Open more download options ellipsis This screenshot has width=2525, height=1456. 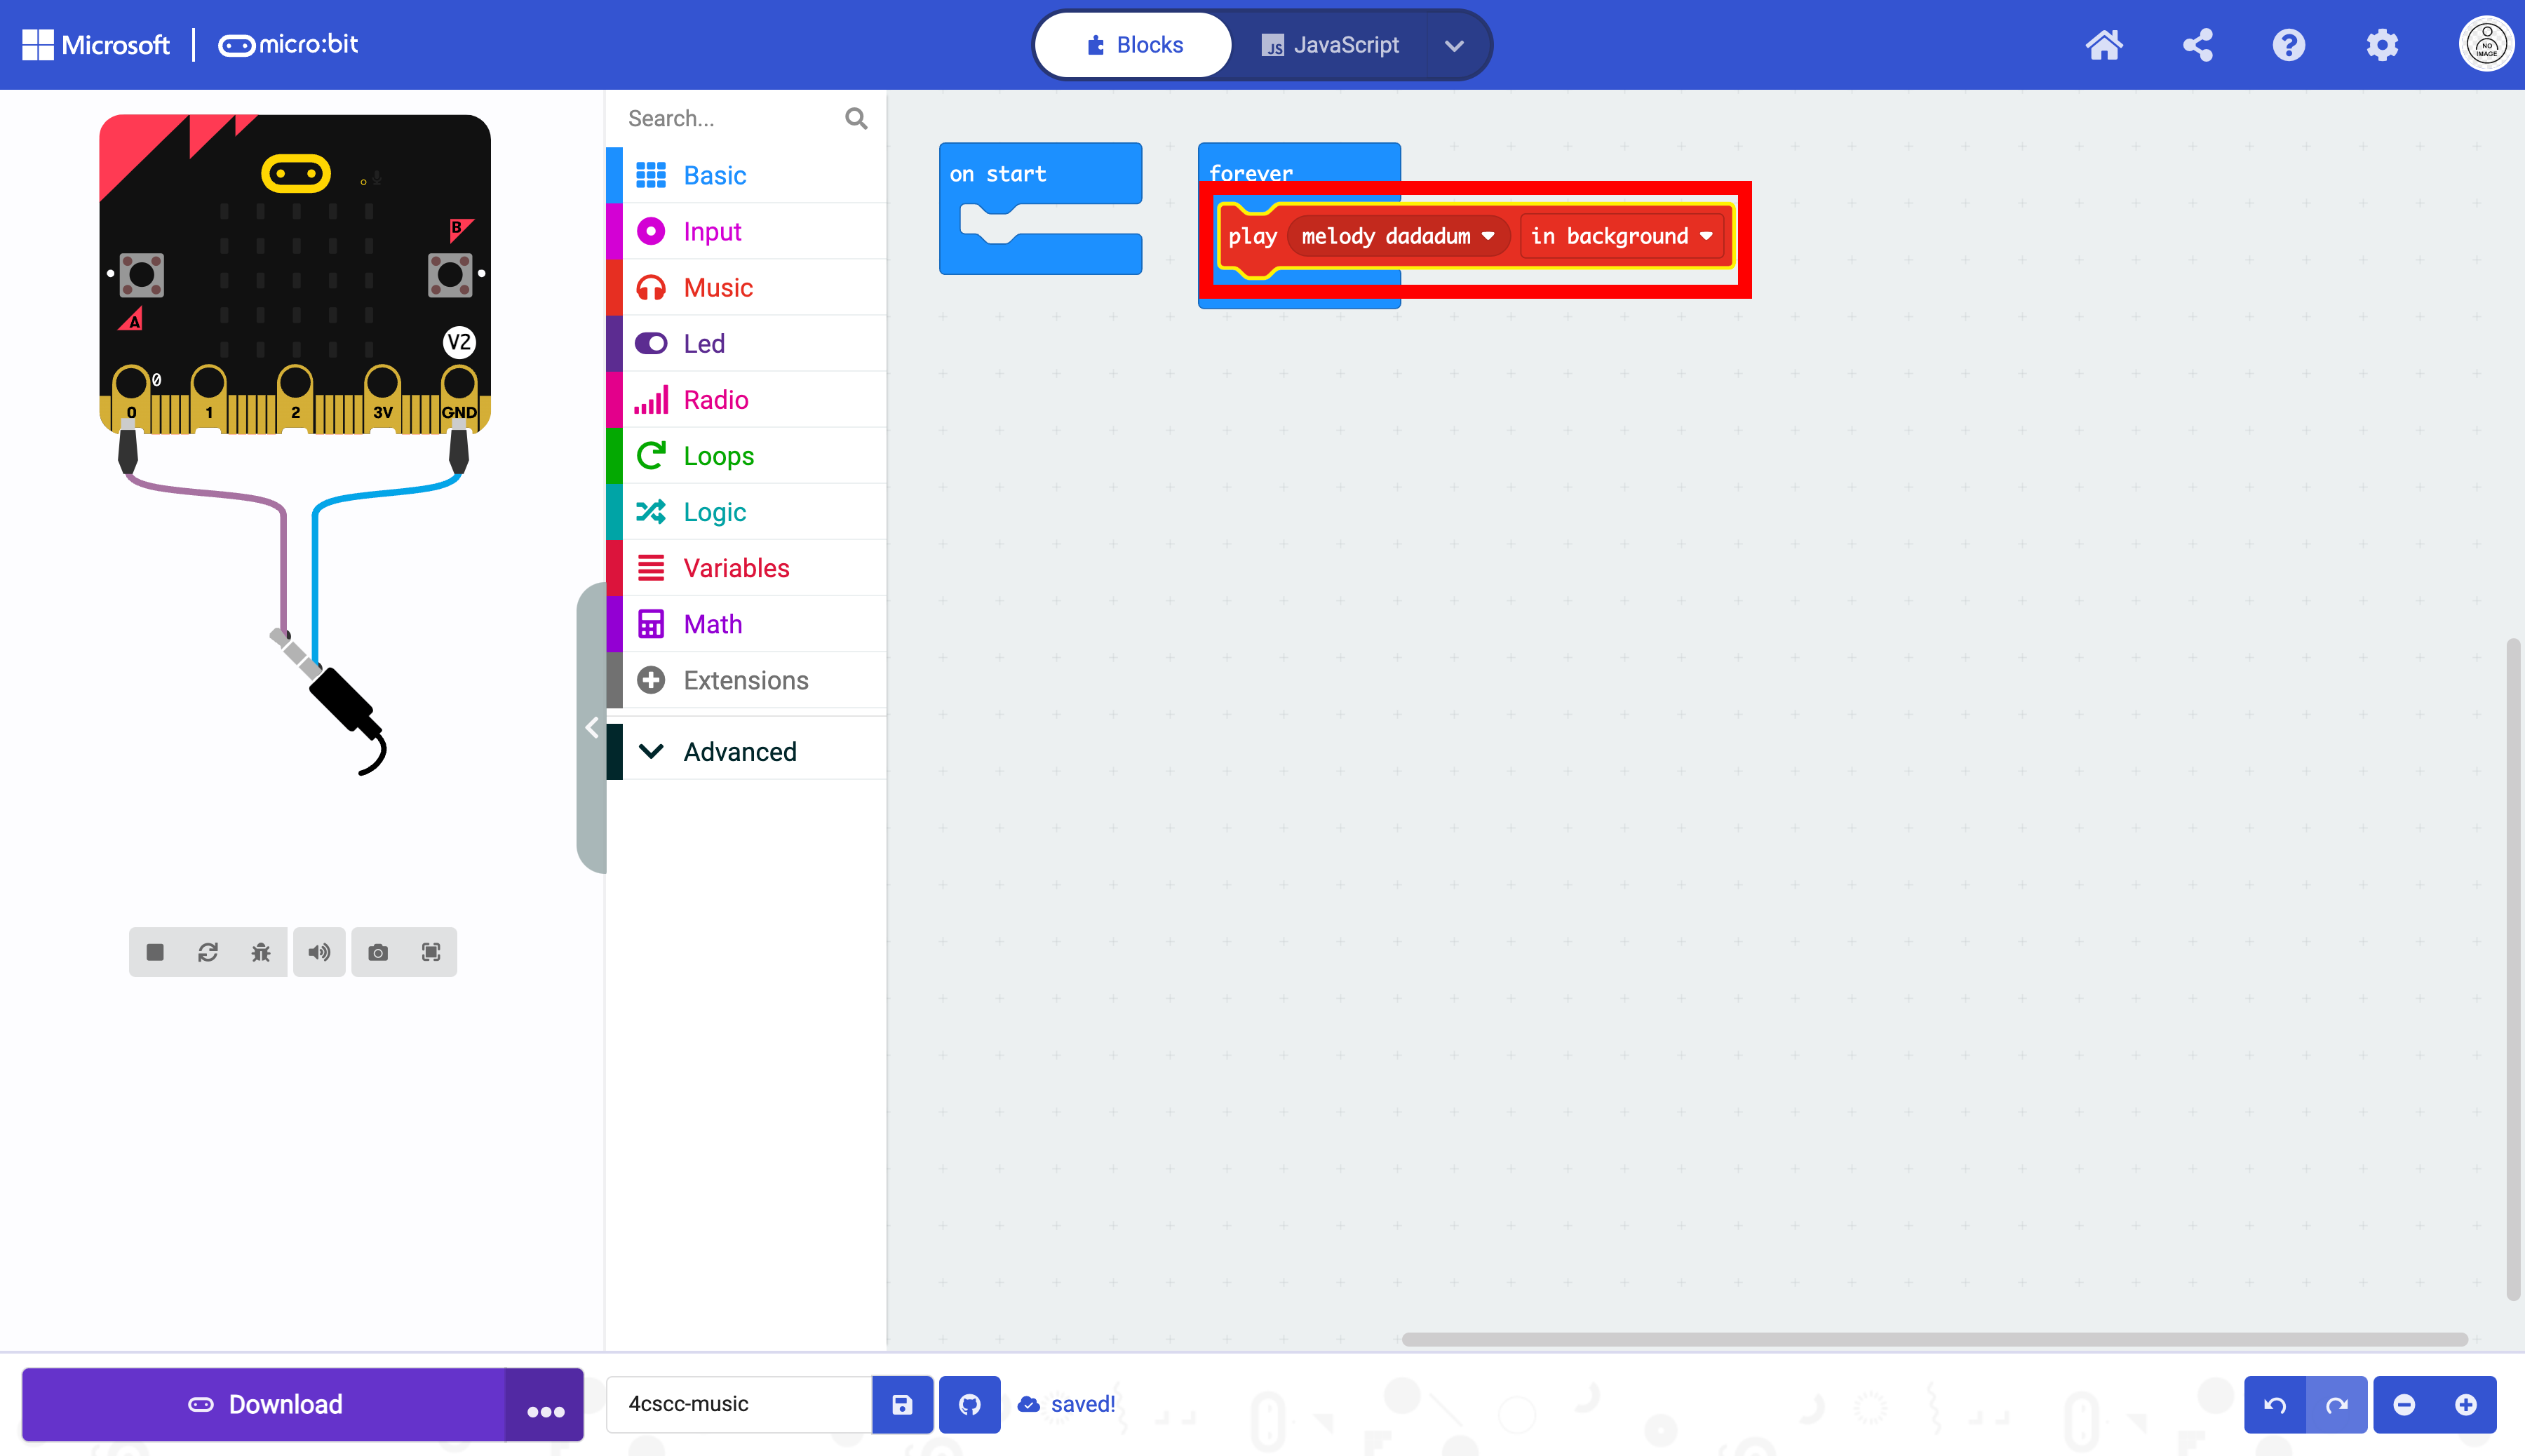[x=545, y=1404]
